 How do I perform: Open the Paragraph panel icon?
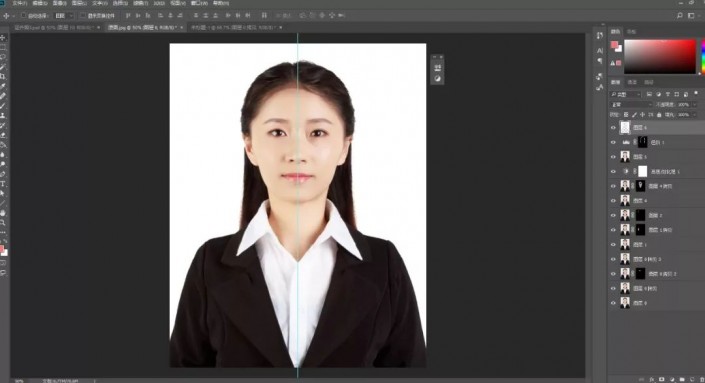(x=600, y=61)
